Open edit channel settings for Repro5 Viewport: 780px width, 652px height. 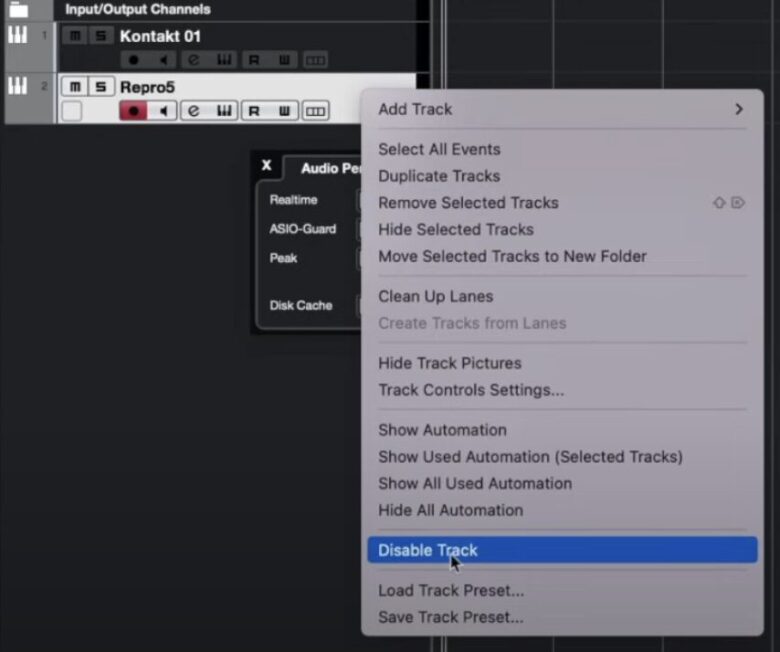pyautogui.click(x=194, y=111)
